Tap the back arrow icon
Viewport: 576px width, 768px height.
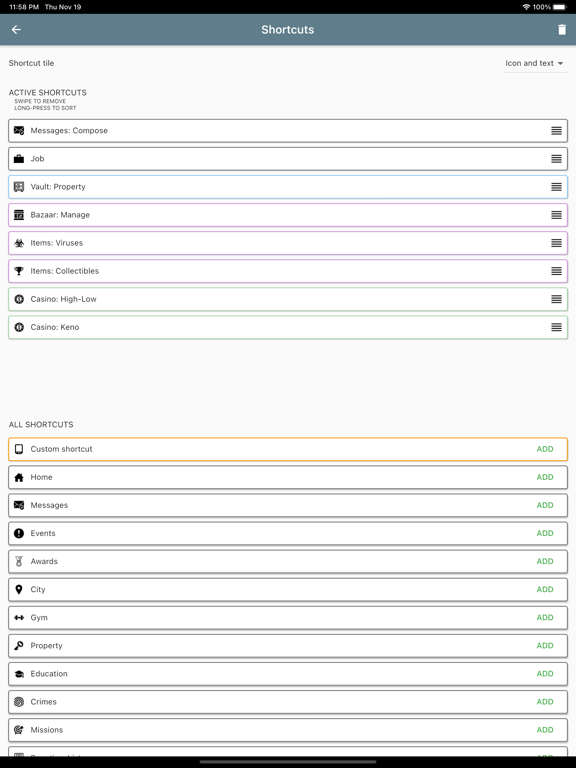tap(16, 30)
